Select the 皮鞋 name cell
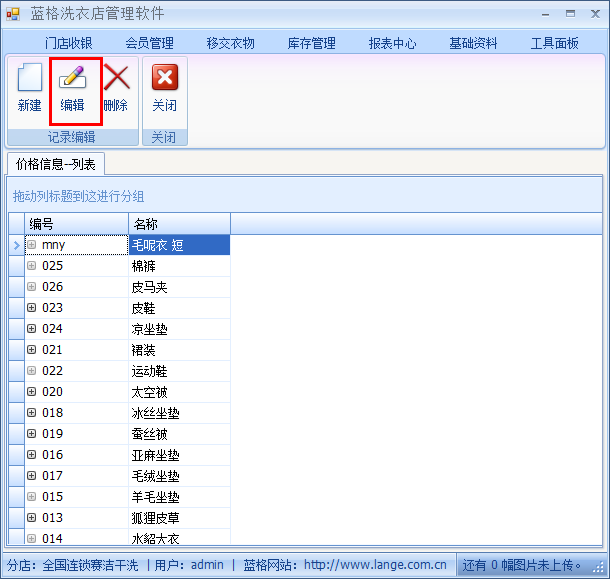 (x=179, y=308)
